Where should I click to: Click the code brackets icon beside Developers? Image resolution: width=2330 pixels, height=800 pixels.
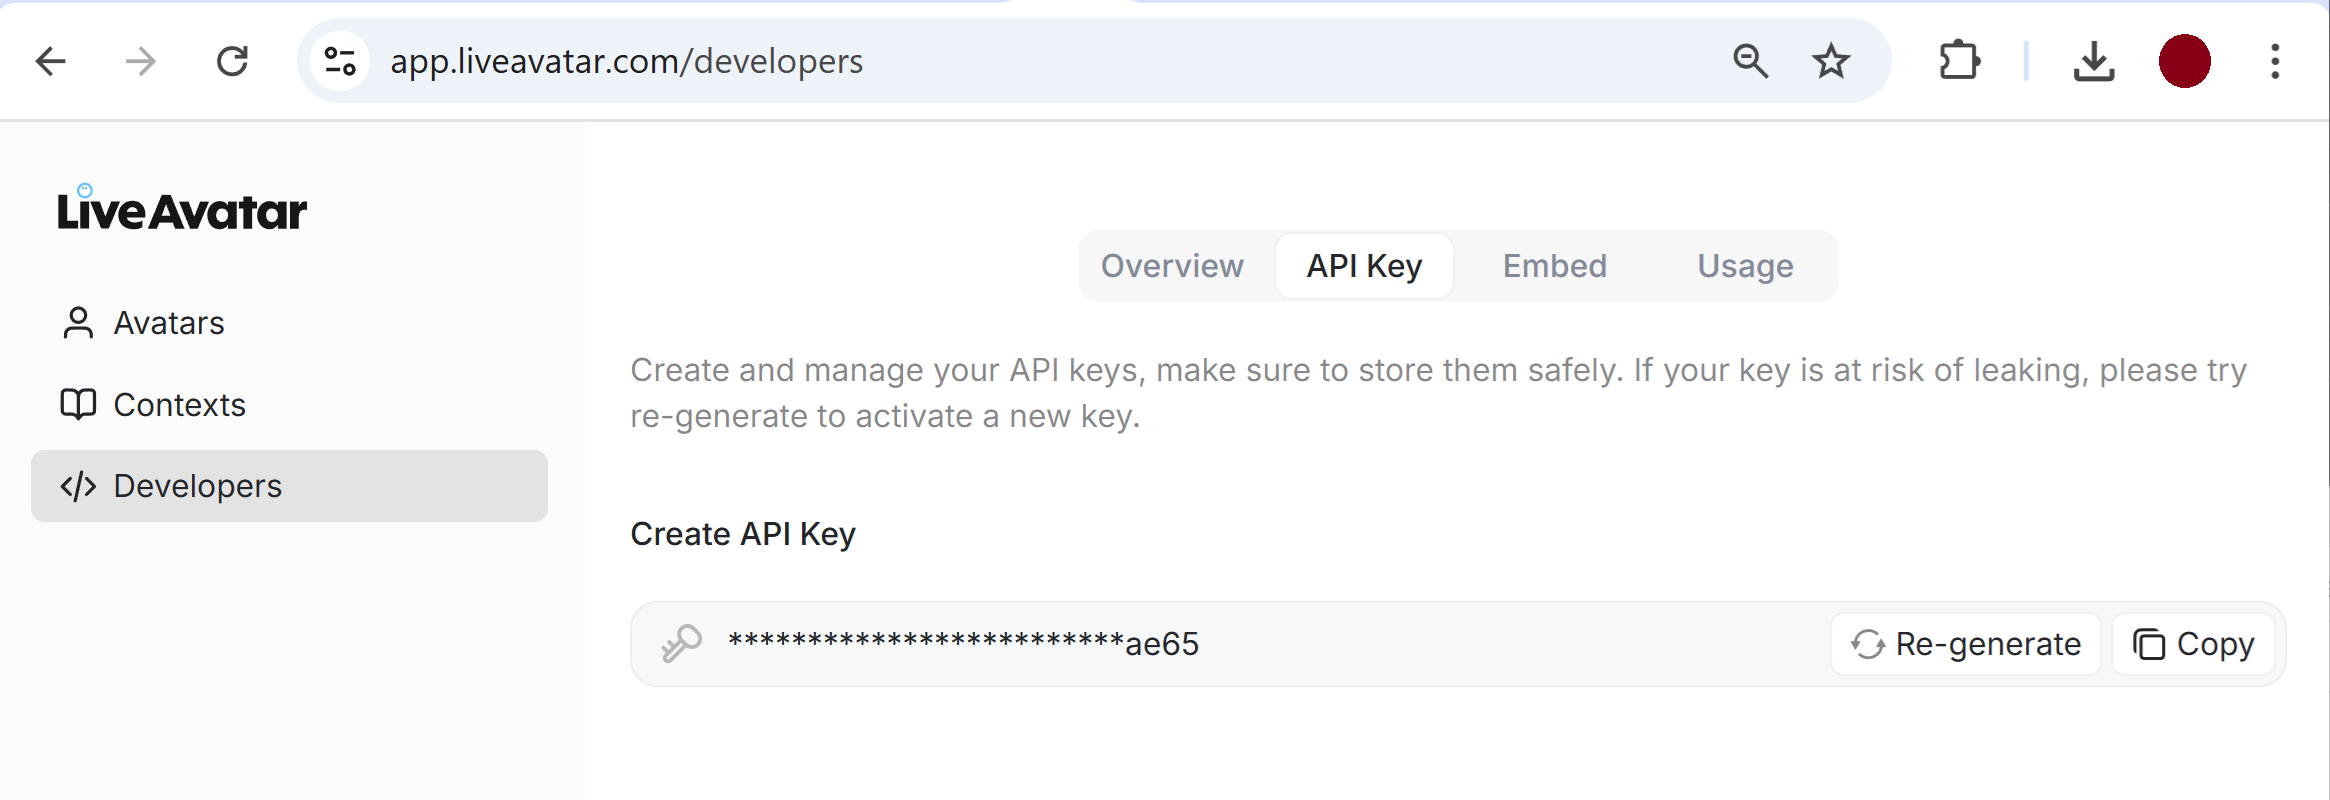pyautogui.click(x=78, y=486)
